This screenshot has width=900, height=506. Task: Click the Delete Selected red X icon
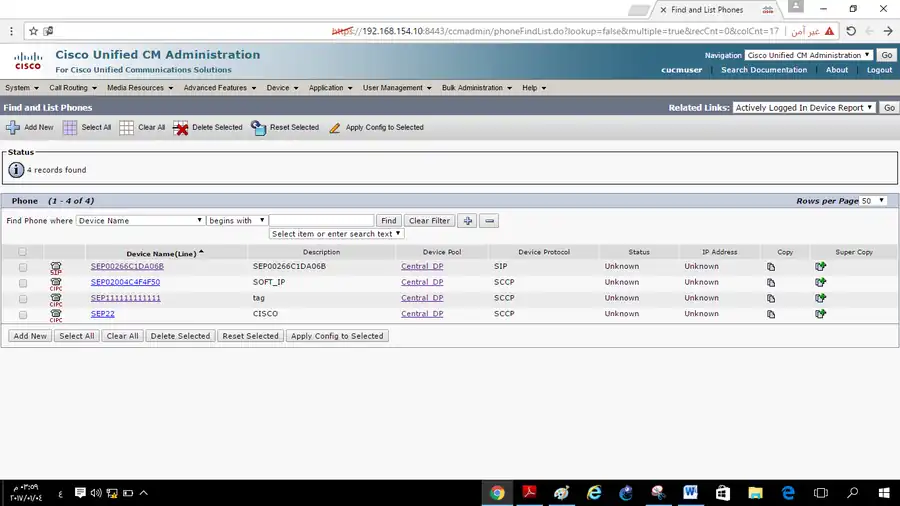pyautogui.click(x=180, y=127)
